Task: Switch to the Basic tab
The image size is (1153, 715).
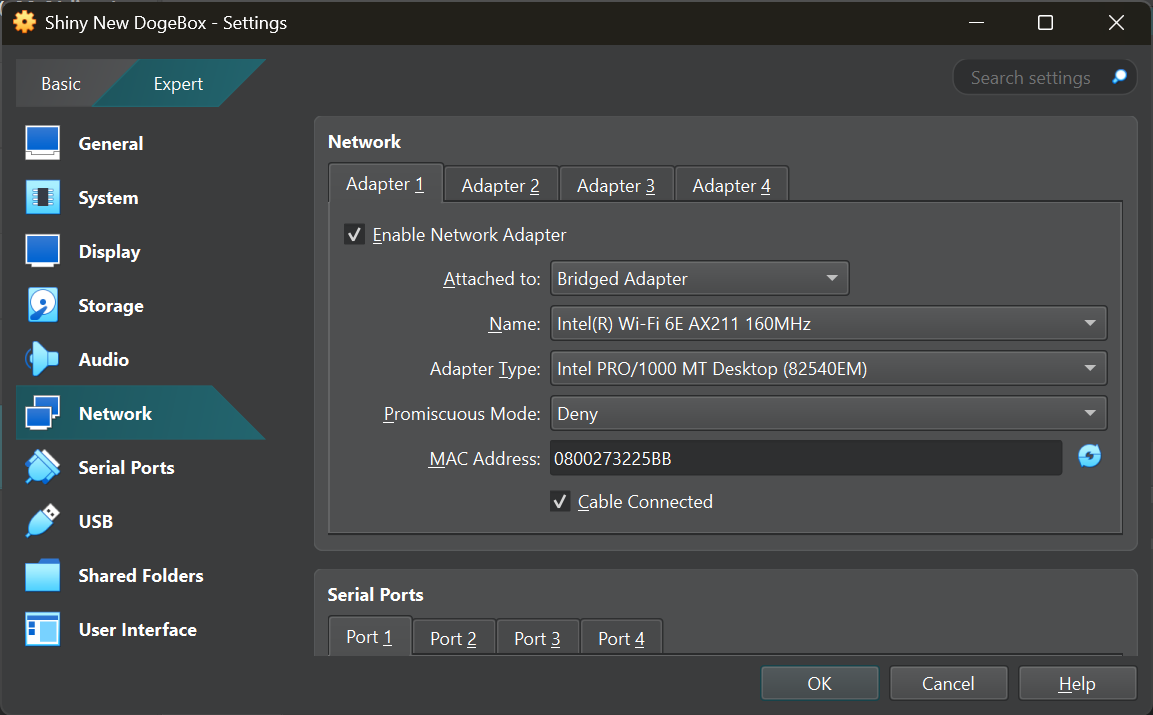Action: [x=61, y=84]
